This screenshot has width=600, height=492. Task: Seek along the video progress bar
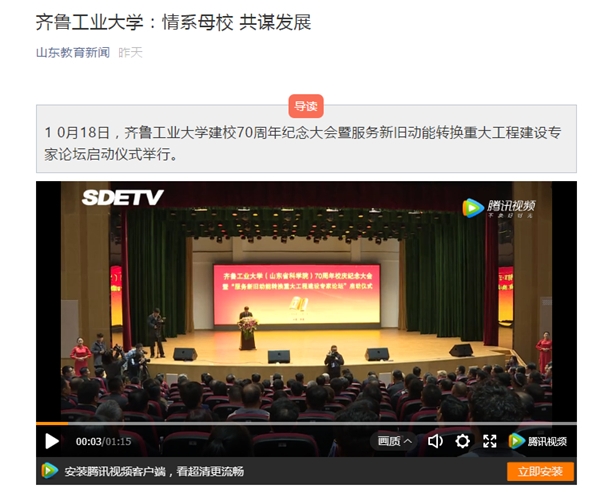306,424
